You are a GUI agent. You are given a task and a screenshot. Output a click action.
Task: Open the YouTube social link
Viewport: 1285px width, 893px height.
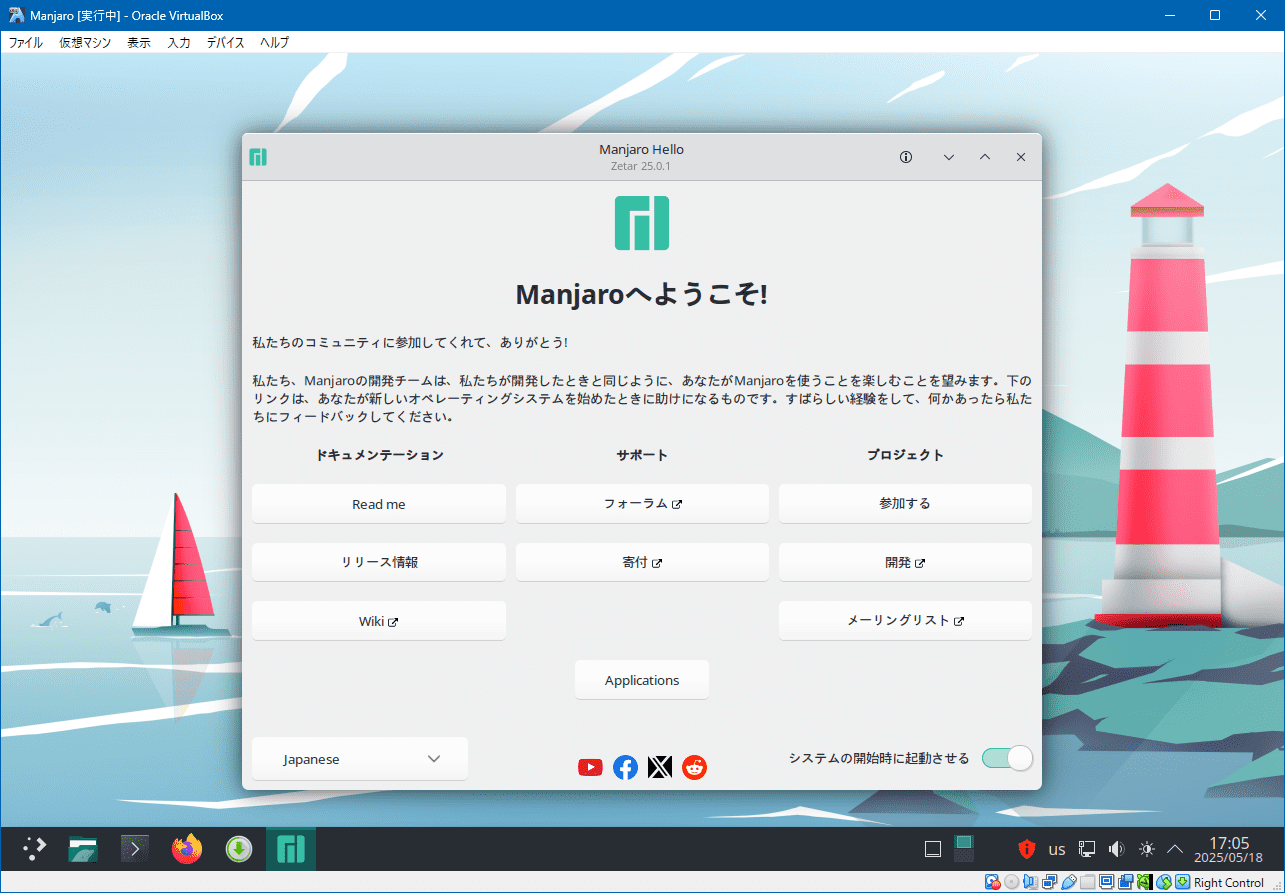pos(590,767)
